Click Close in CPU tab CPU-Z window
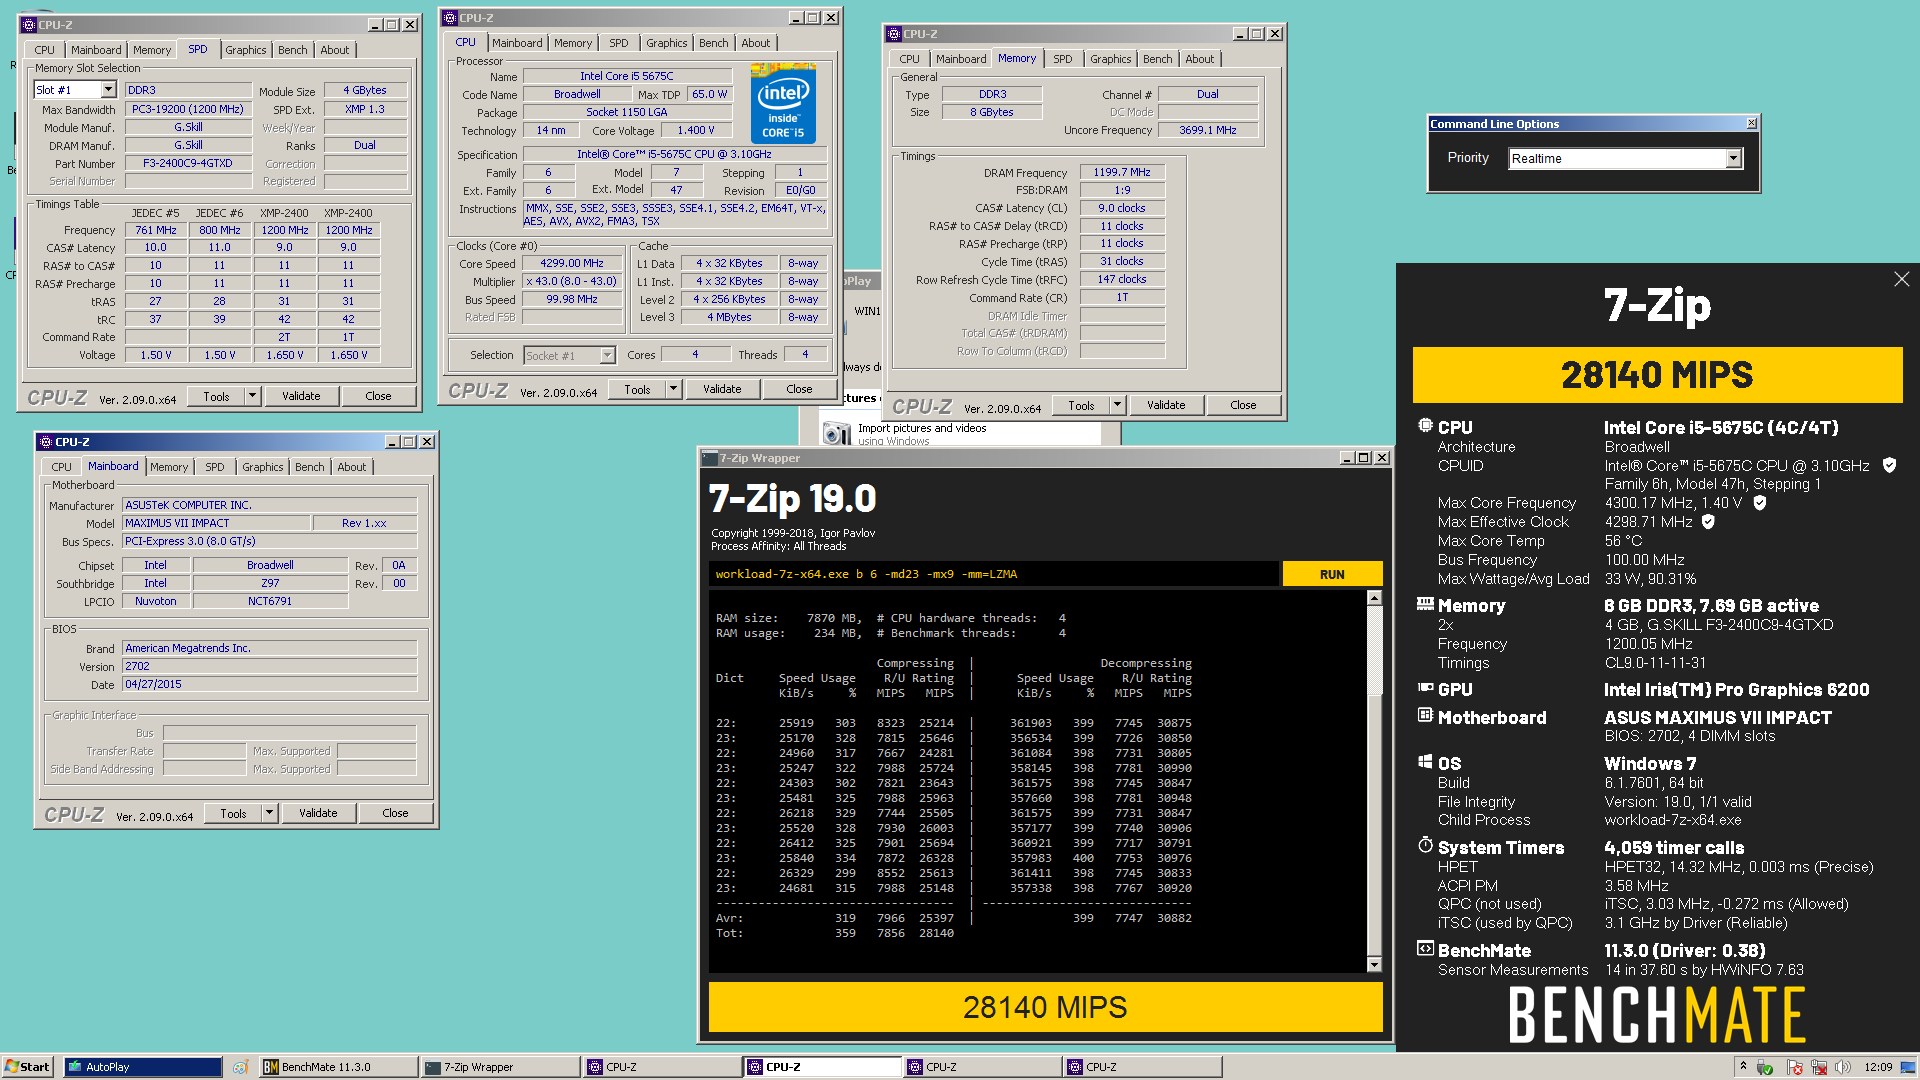The image size is (1920, 1080). [x=799, y=389]
